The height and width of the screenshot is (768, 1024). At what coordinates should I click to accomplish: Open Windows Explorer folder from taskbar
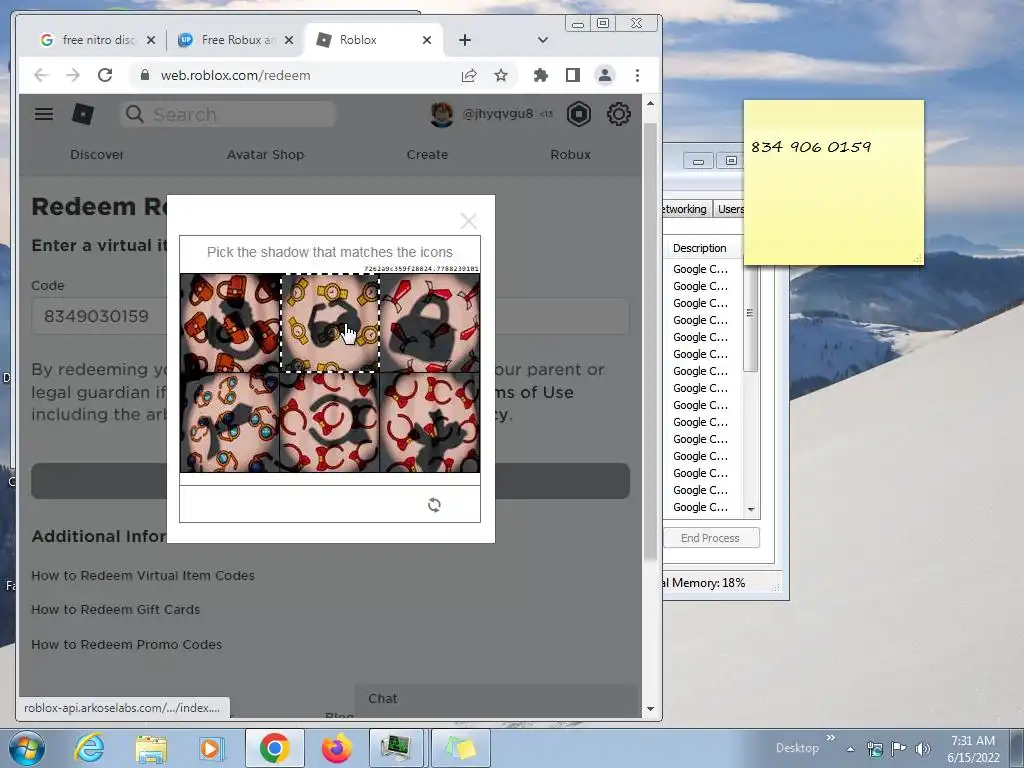pos(150,748)
